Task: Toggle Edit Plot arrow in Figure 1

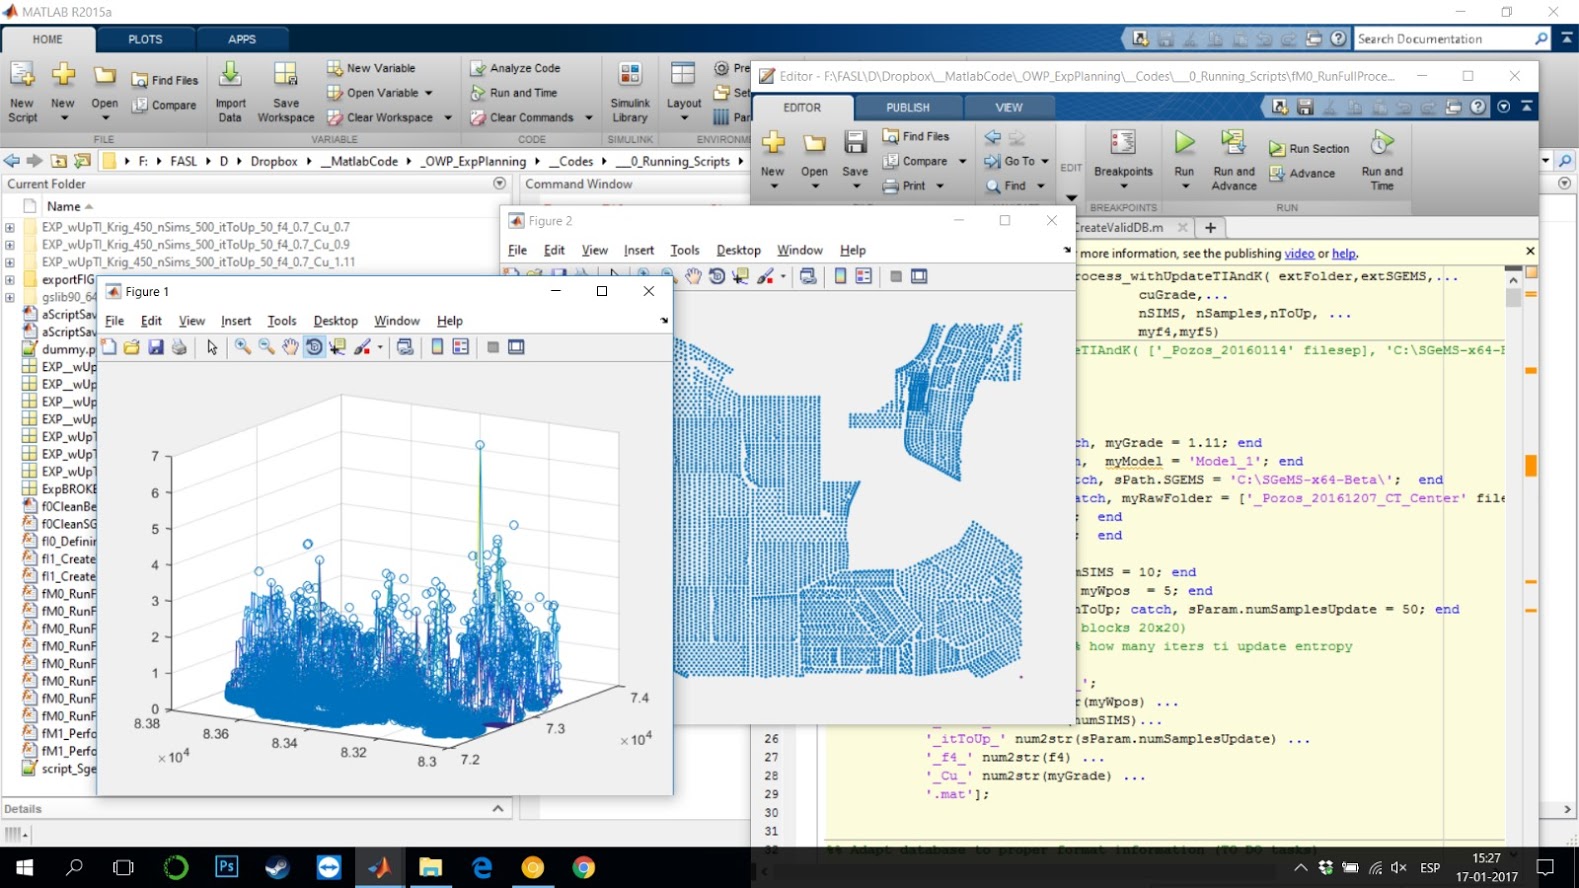Action: tap(212, 347)
